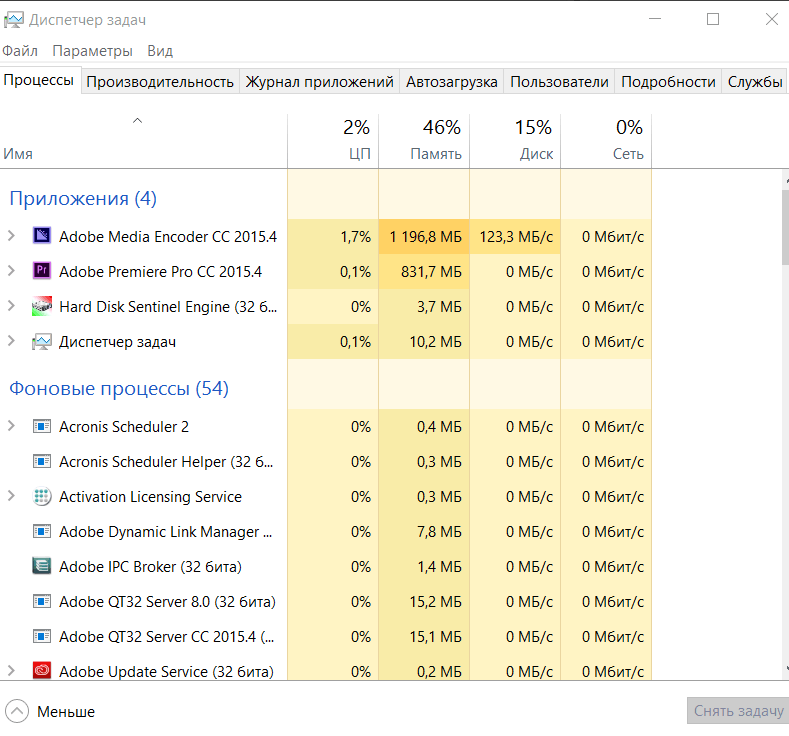Image resolution: width=789 pixels, height=736 pixels.
Task: Open the Параметры menu
Action: pos(93,51)
